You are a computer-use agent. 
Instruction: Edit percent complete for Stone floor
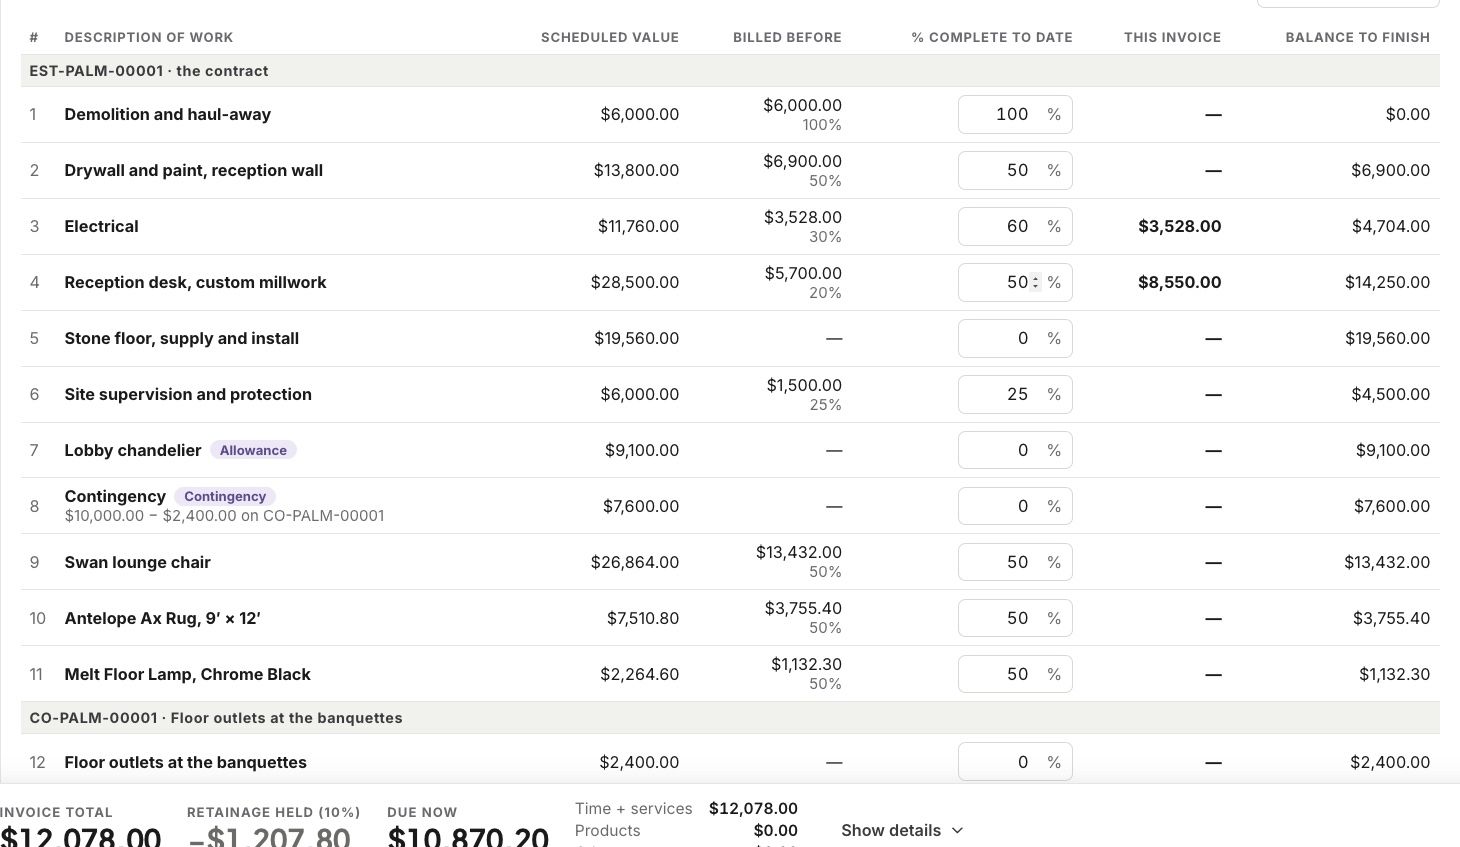click(1015, 338)
